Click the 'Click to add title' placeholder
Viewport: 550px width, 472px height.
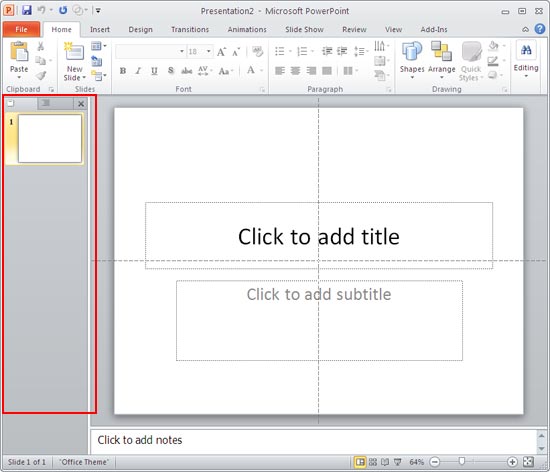[318, 236]
